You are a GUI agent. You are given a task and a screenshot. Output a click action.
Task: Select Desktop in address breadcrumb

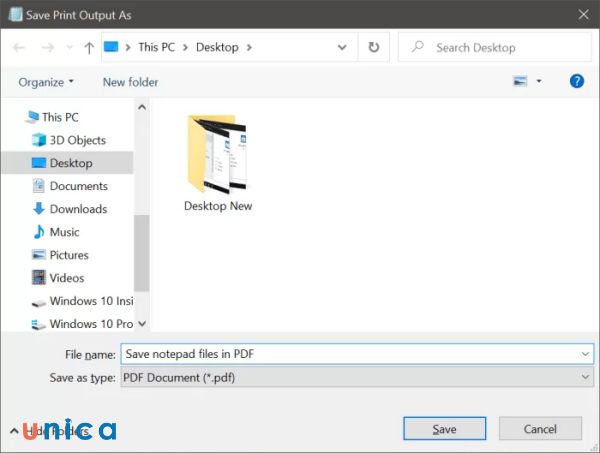coord(217,47)
